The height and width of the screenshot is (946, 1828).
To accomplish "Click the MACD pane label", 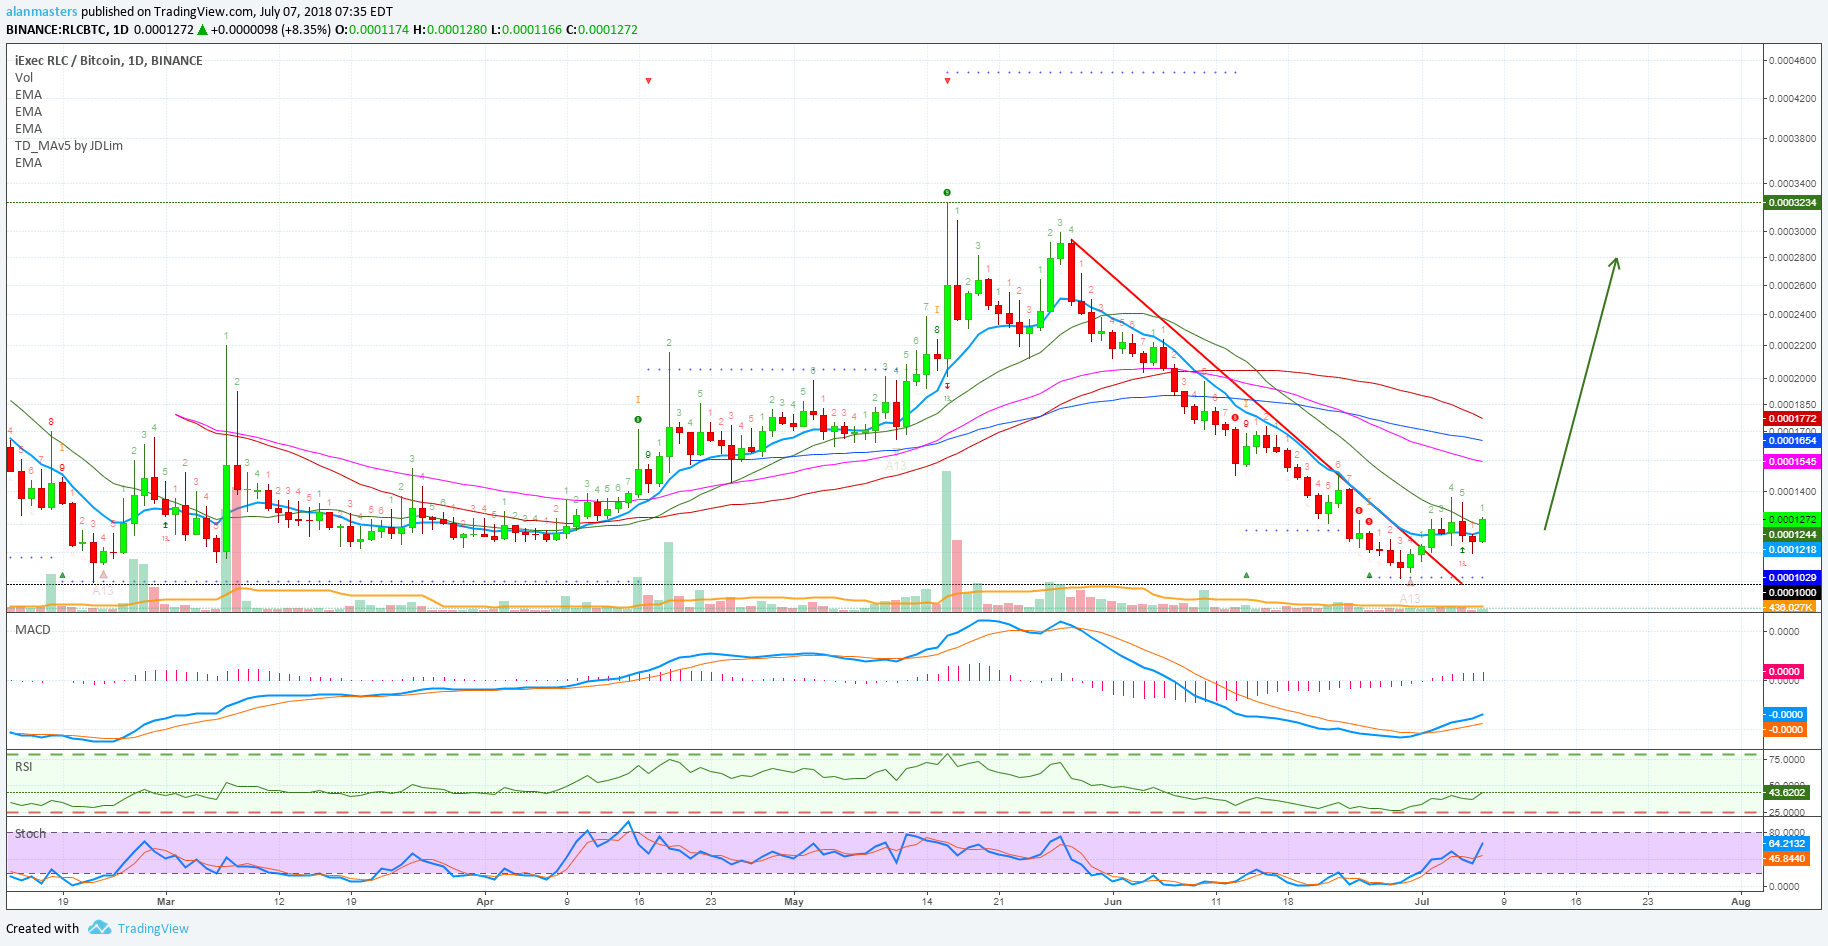I will coord(33,630).
